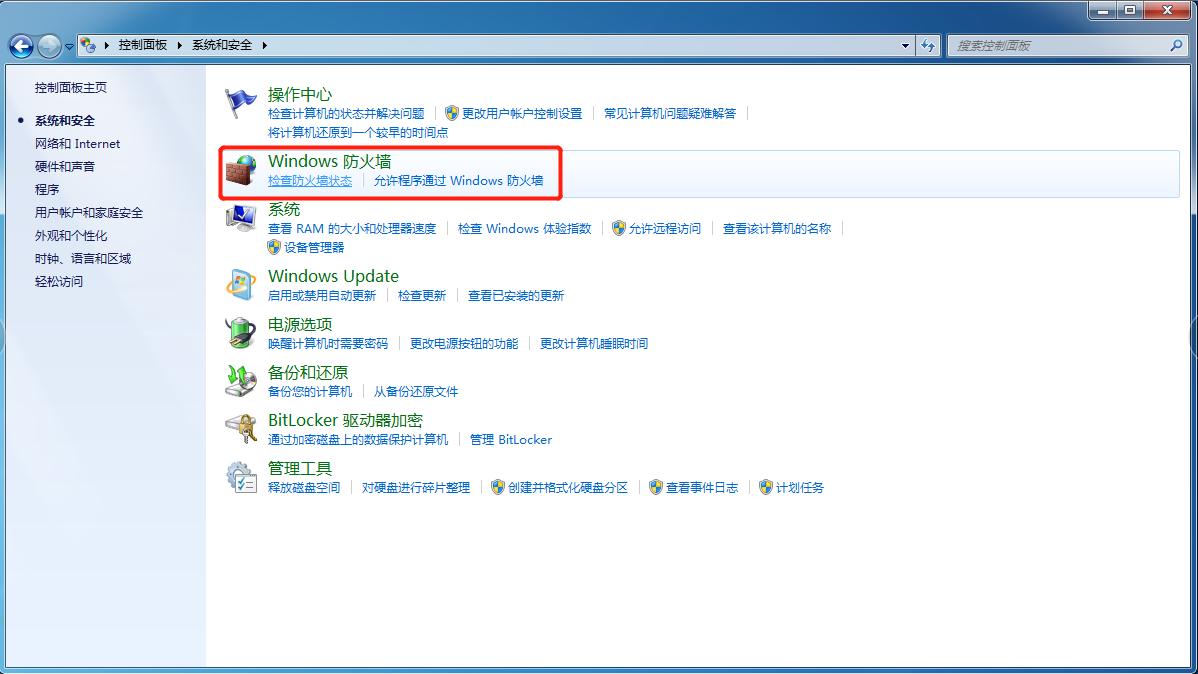Select 网络和 Internet in the left sidebar
1198x674 pixels.
point(77,143)
